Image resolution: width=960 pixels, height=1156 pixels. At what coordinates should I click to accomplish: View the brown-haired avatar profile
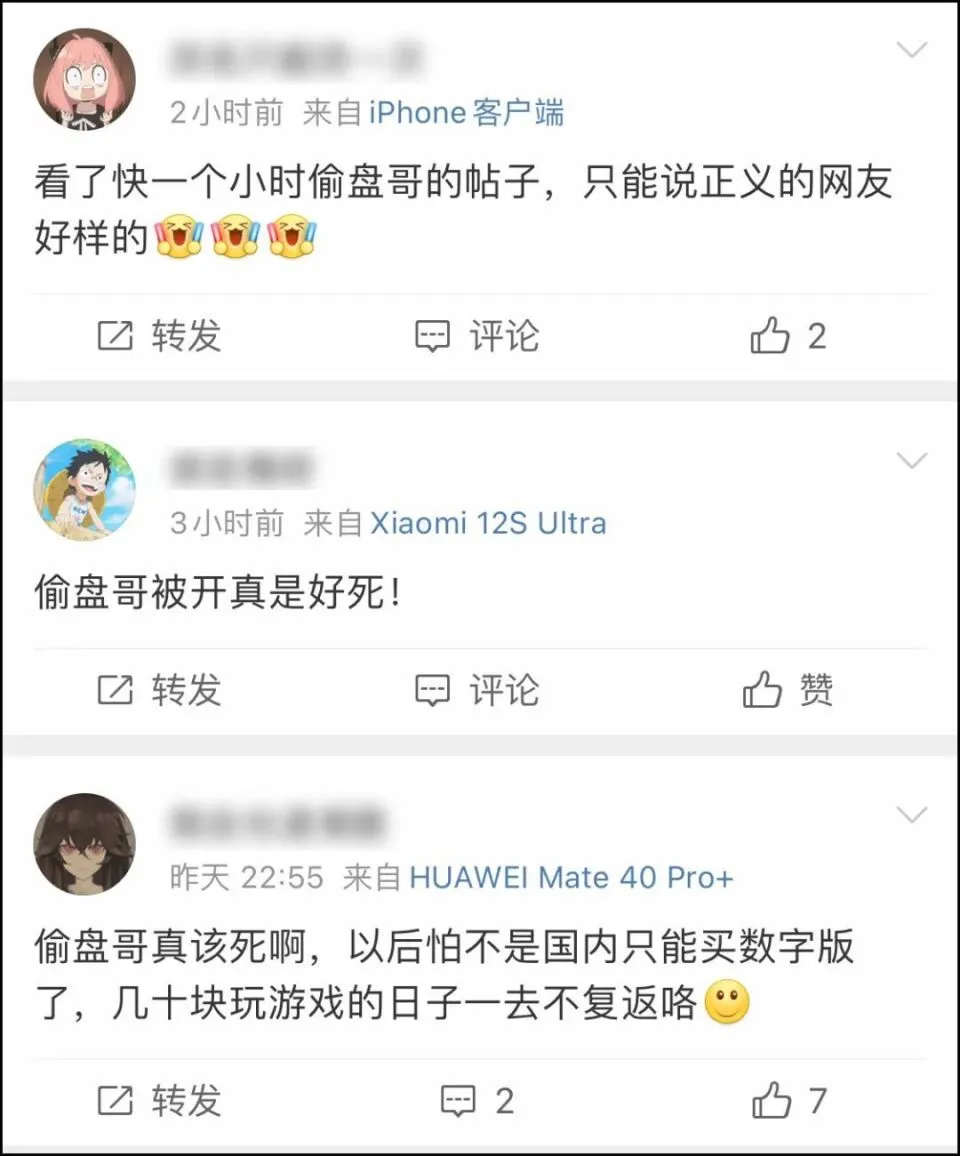(85, 844)
